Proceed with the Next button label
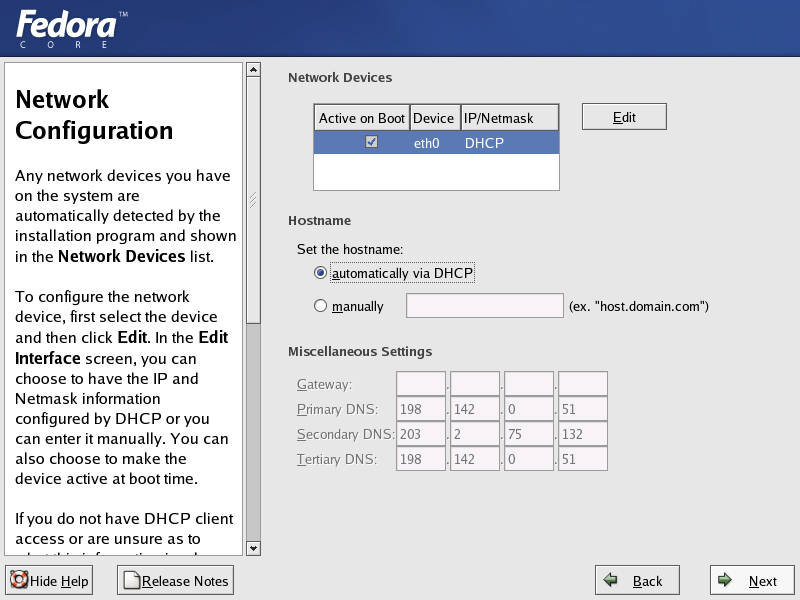This screenshot has width=800, height=600. click(x=763, y=581)
